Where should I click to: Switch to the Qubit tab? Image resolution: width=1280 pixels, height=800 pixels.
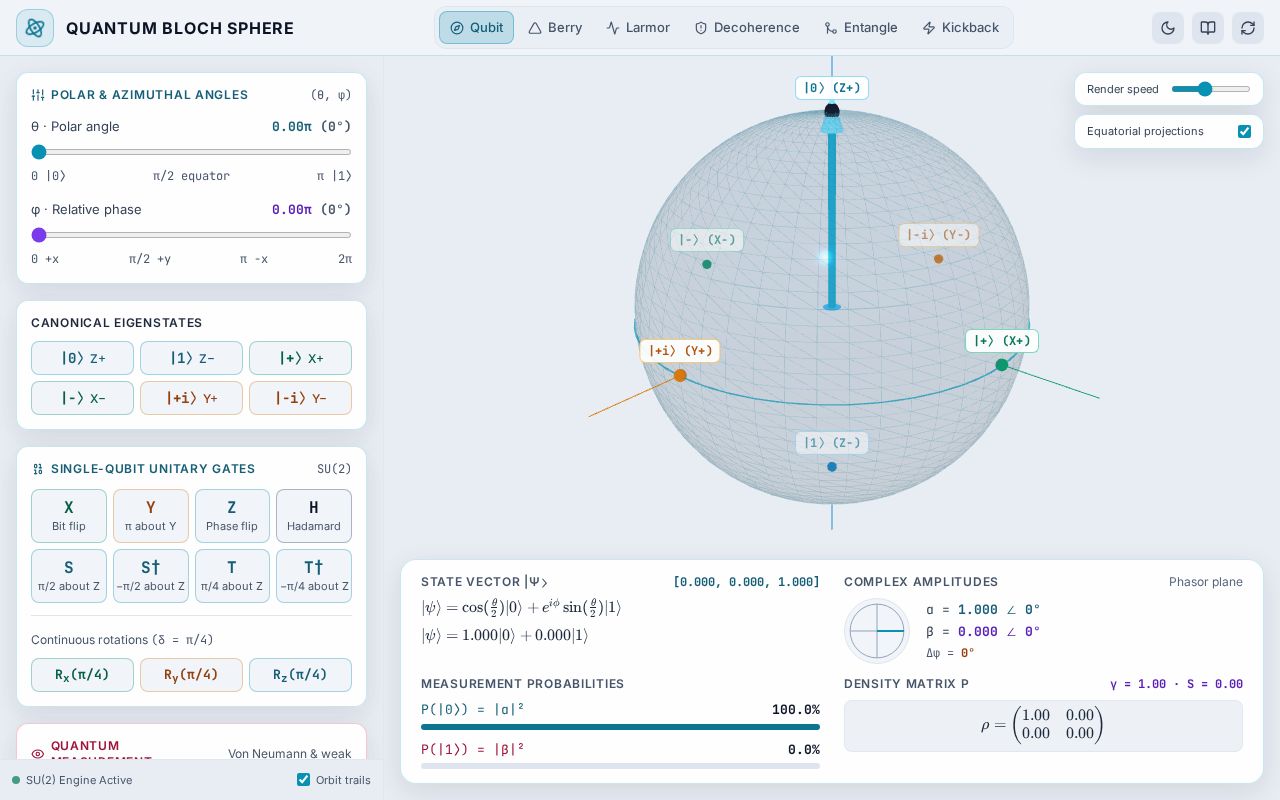pos(476,28)
